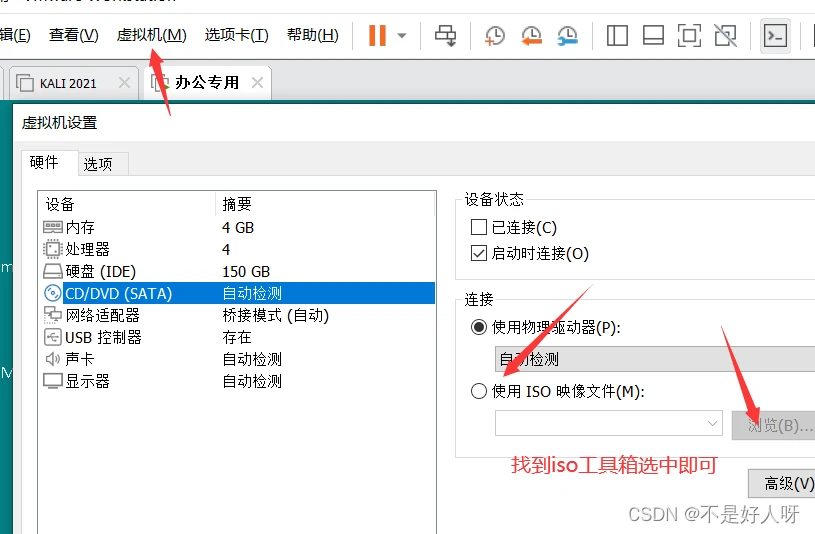Pause the virtual machine with the orange pause icon
The image size is (815, 534).
point(377,35)
